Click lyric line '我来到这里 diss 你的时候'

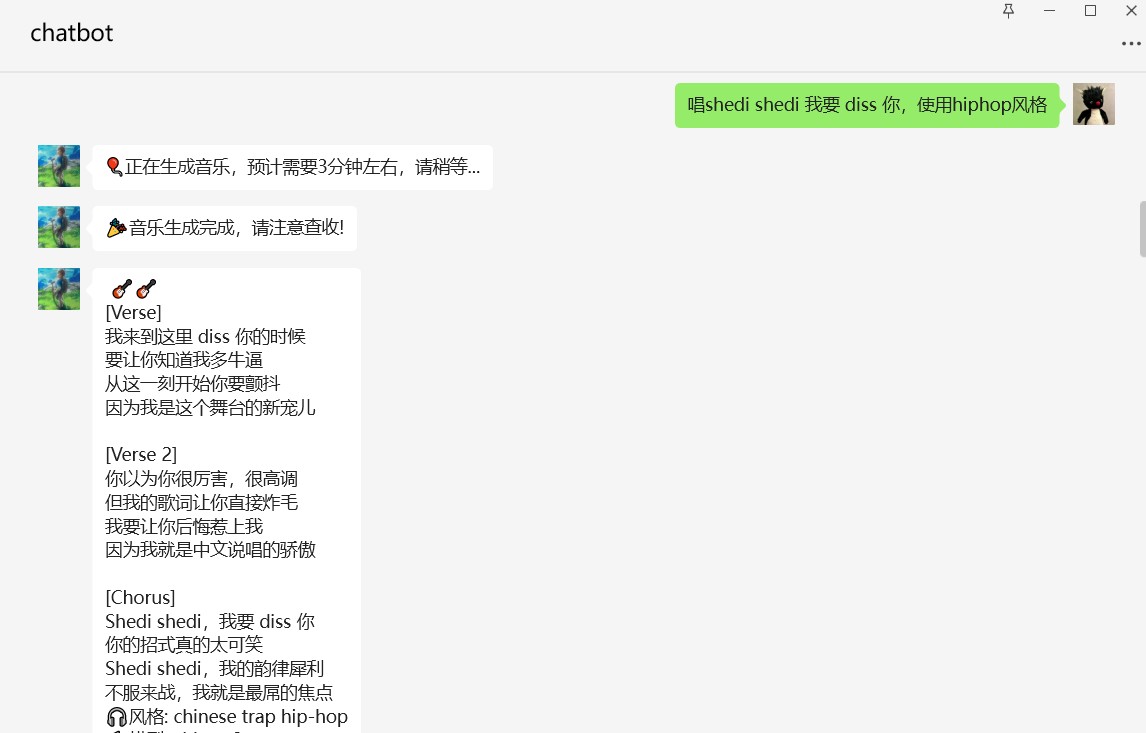pos(205,337)
